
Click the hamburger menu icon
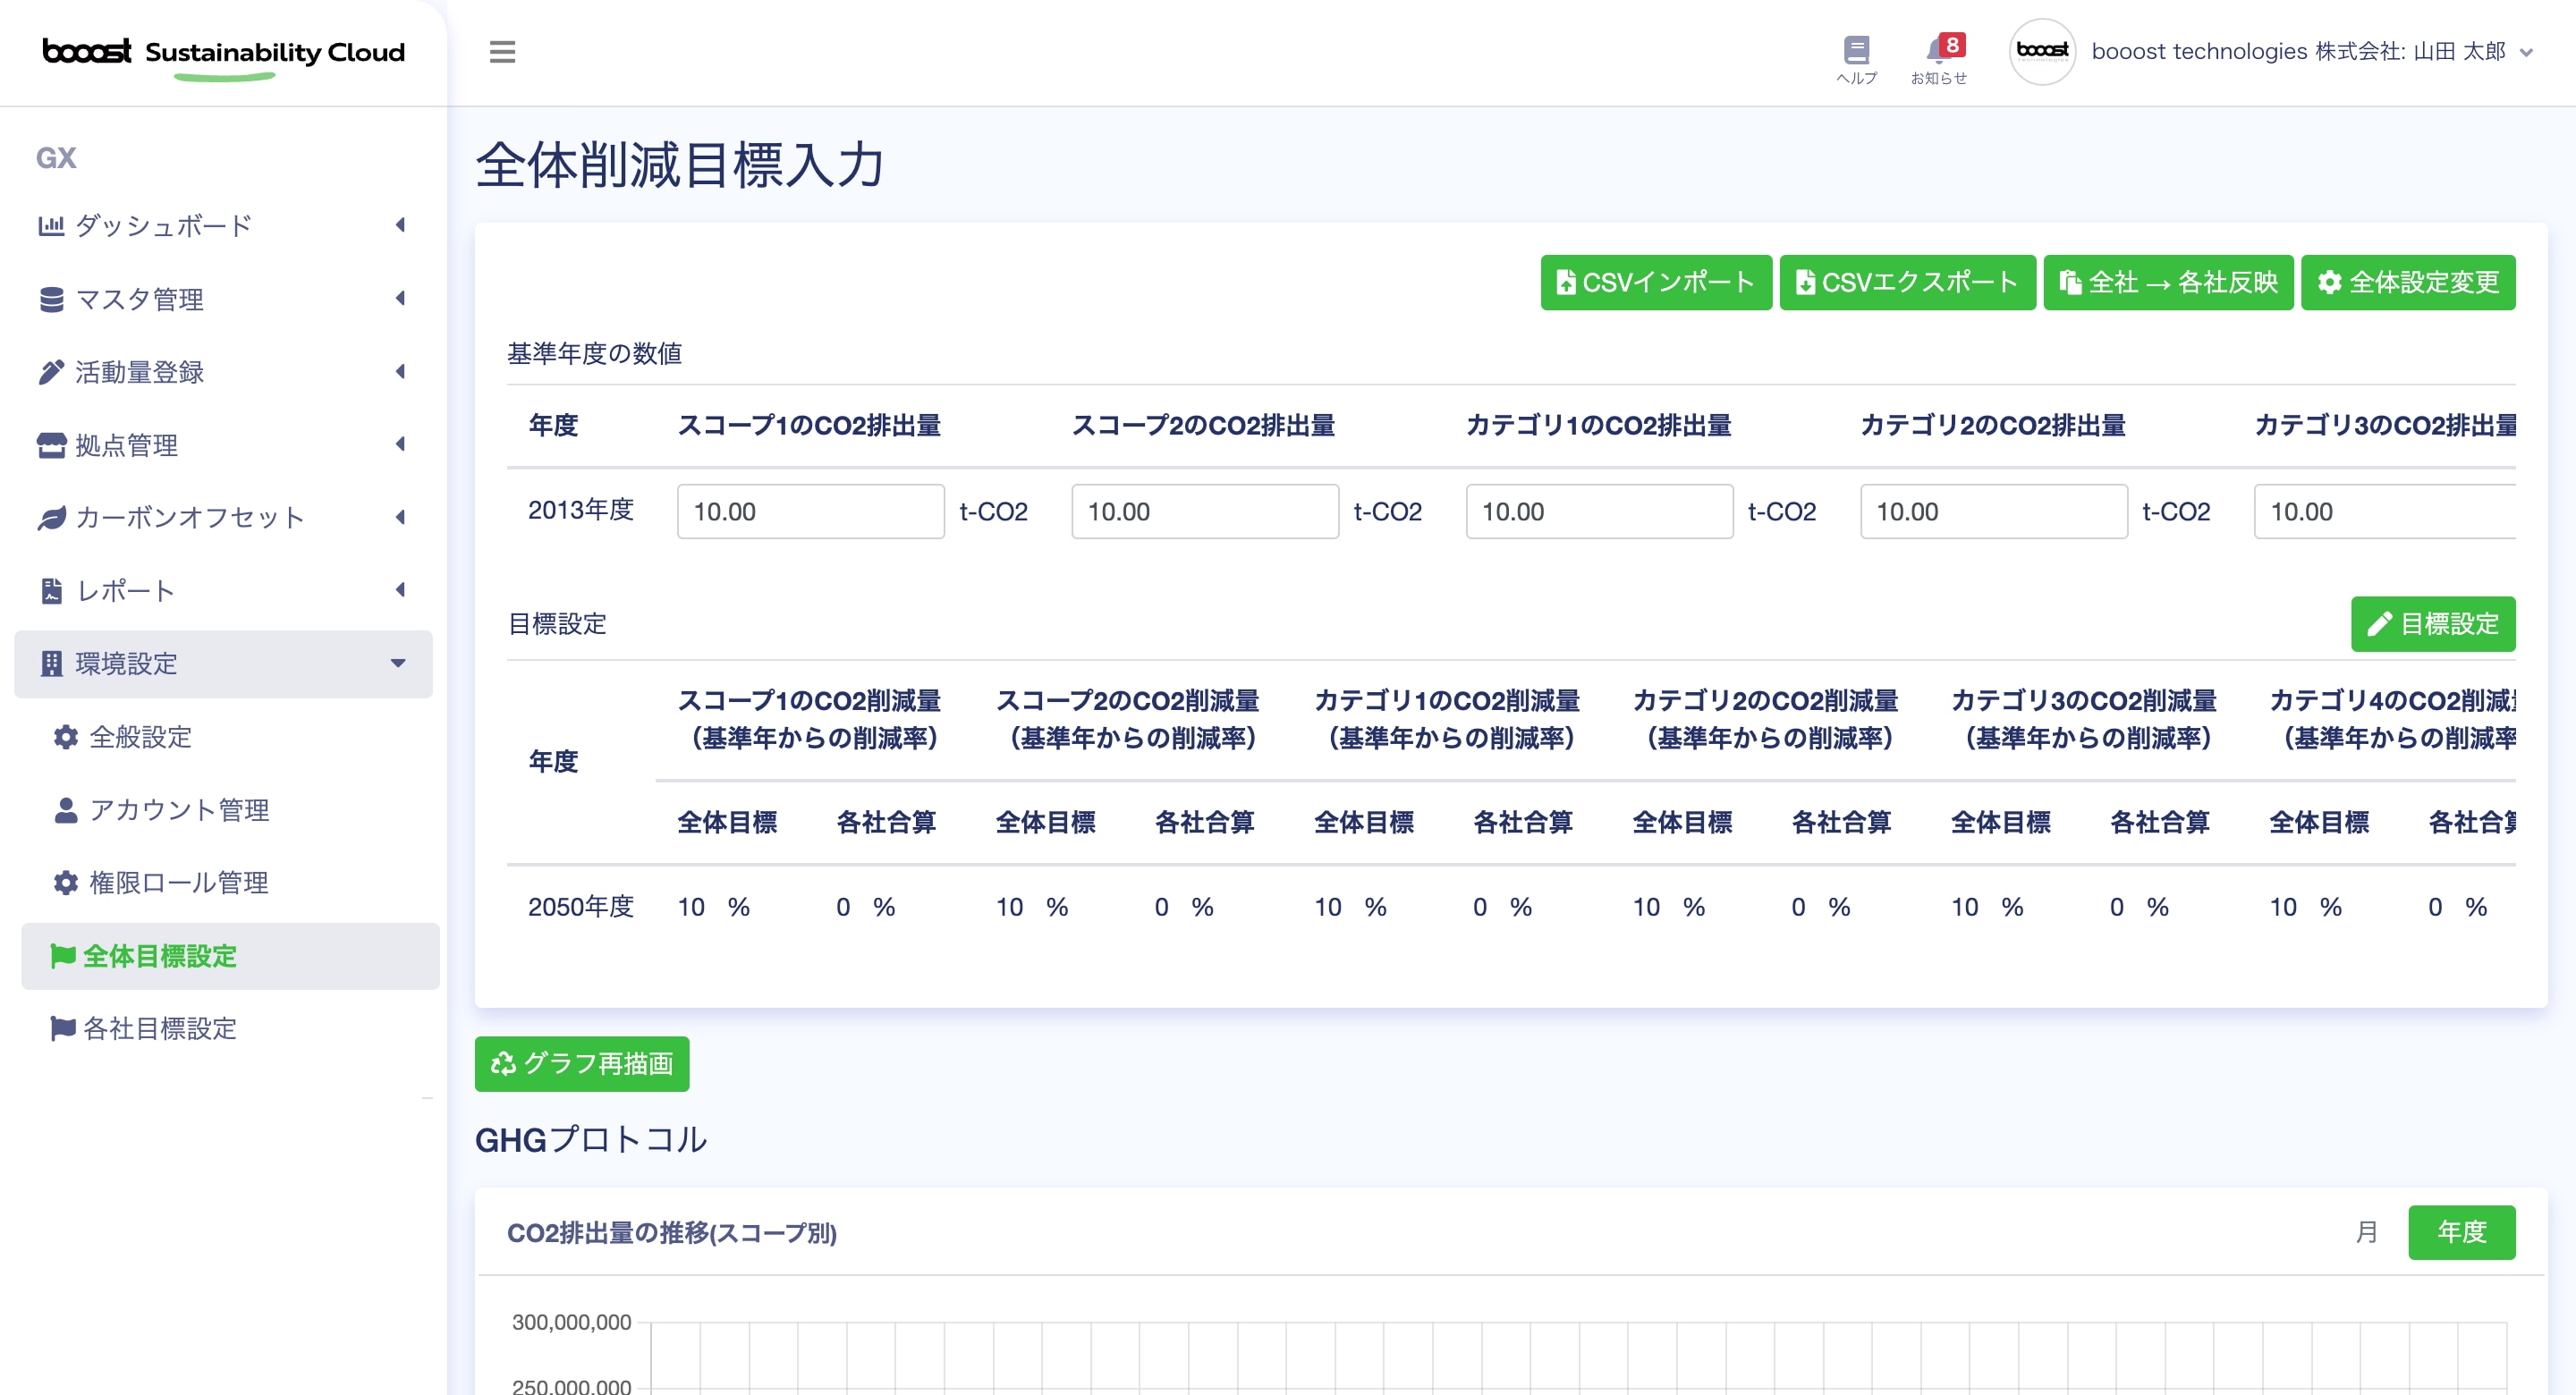502,52
